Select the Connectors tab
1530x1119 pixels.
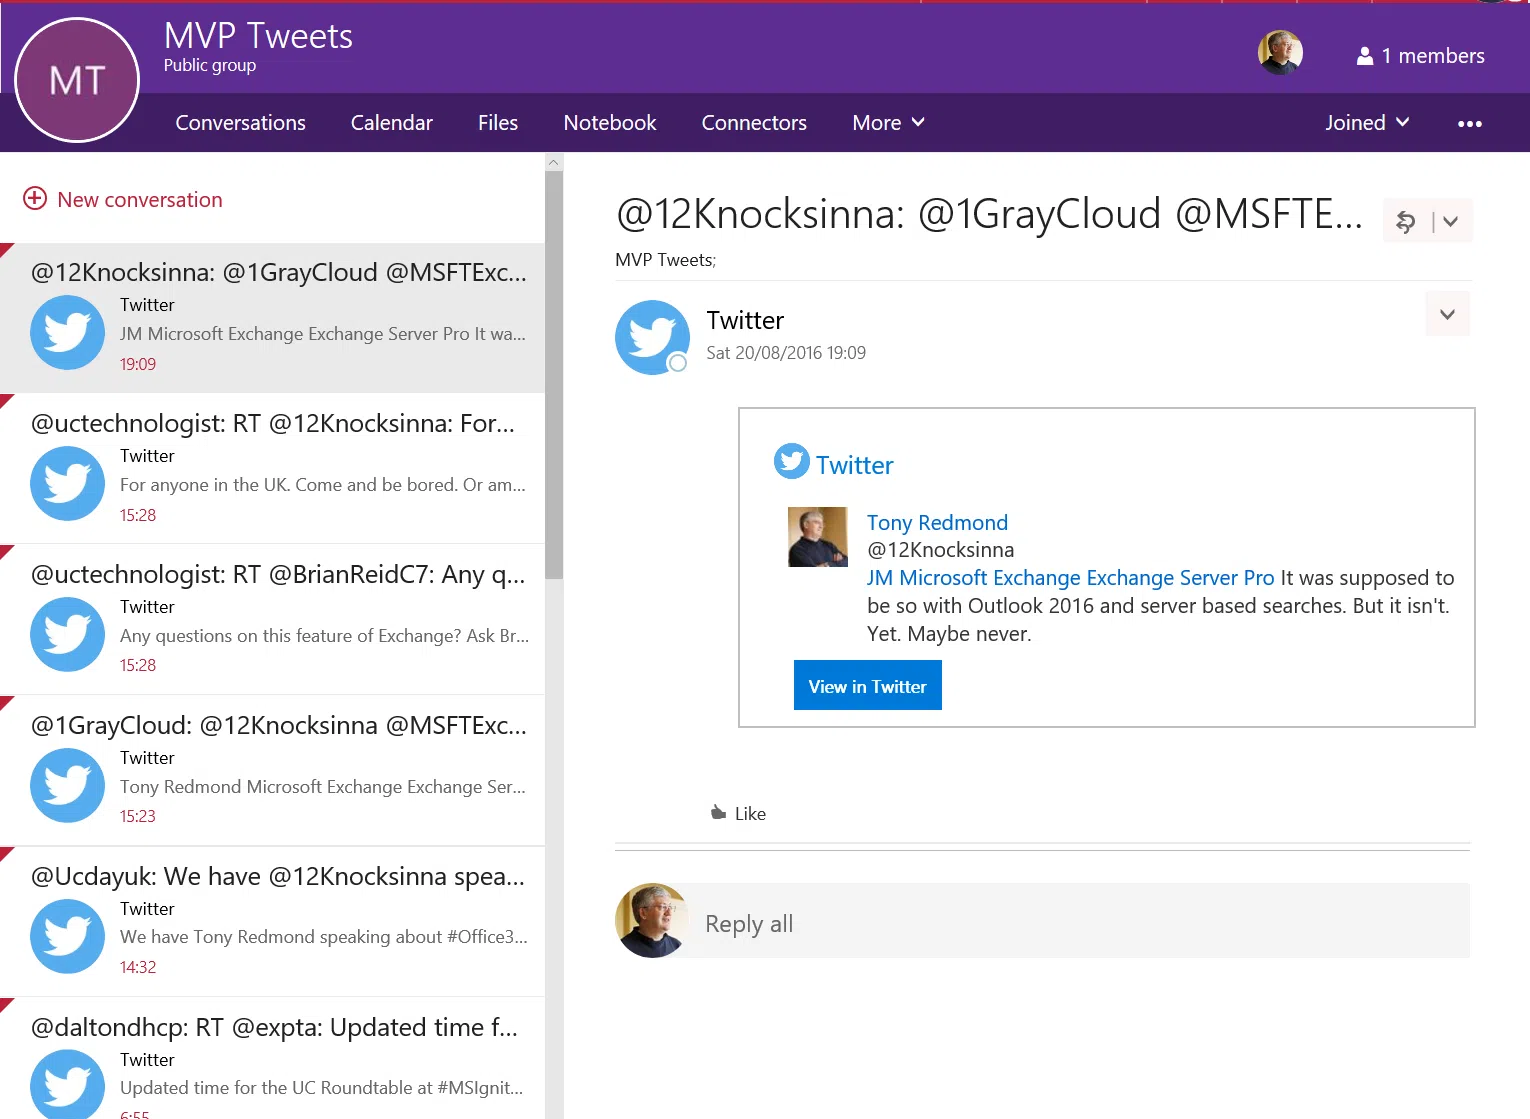coord(754,123)
